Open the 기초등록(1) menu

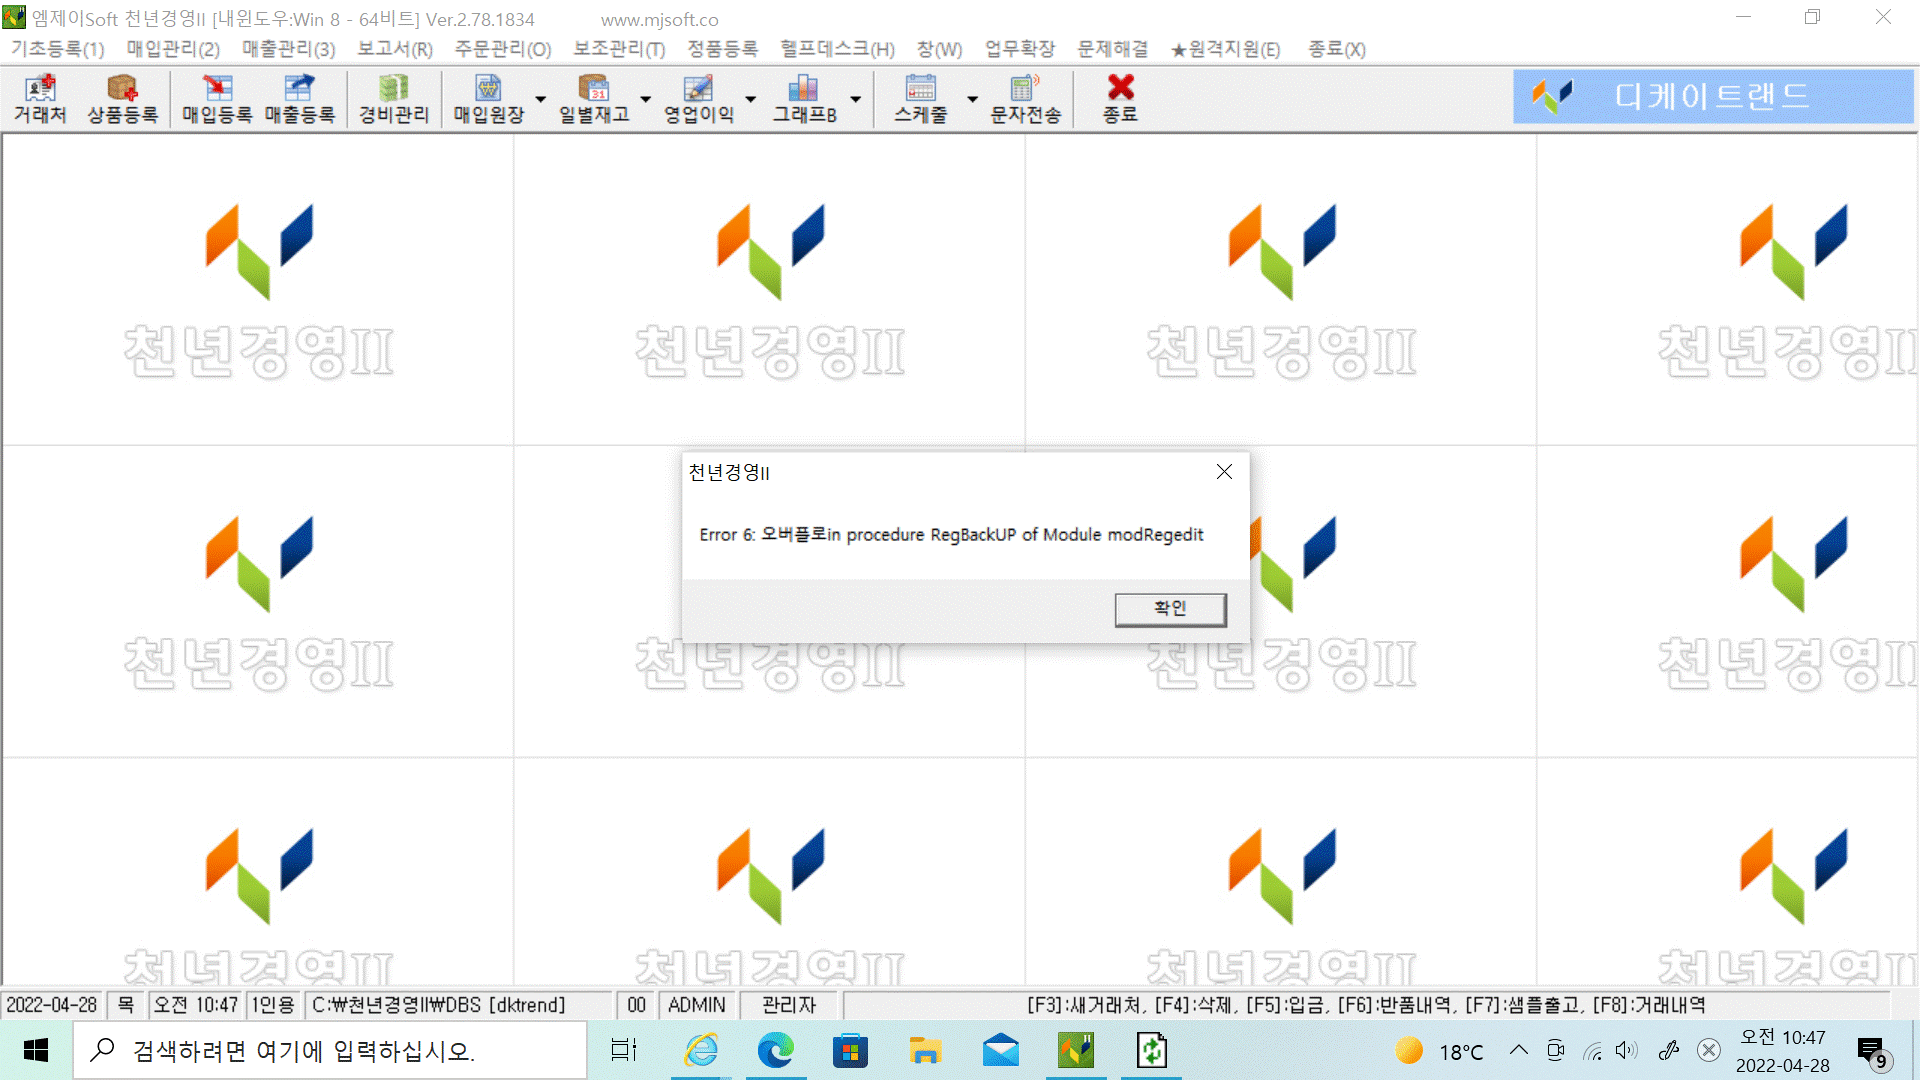tap(58, 49)
